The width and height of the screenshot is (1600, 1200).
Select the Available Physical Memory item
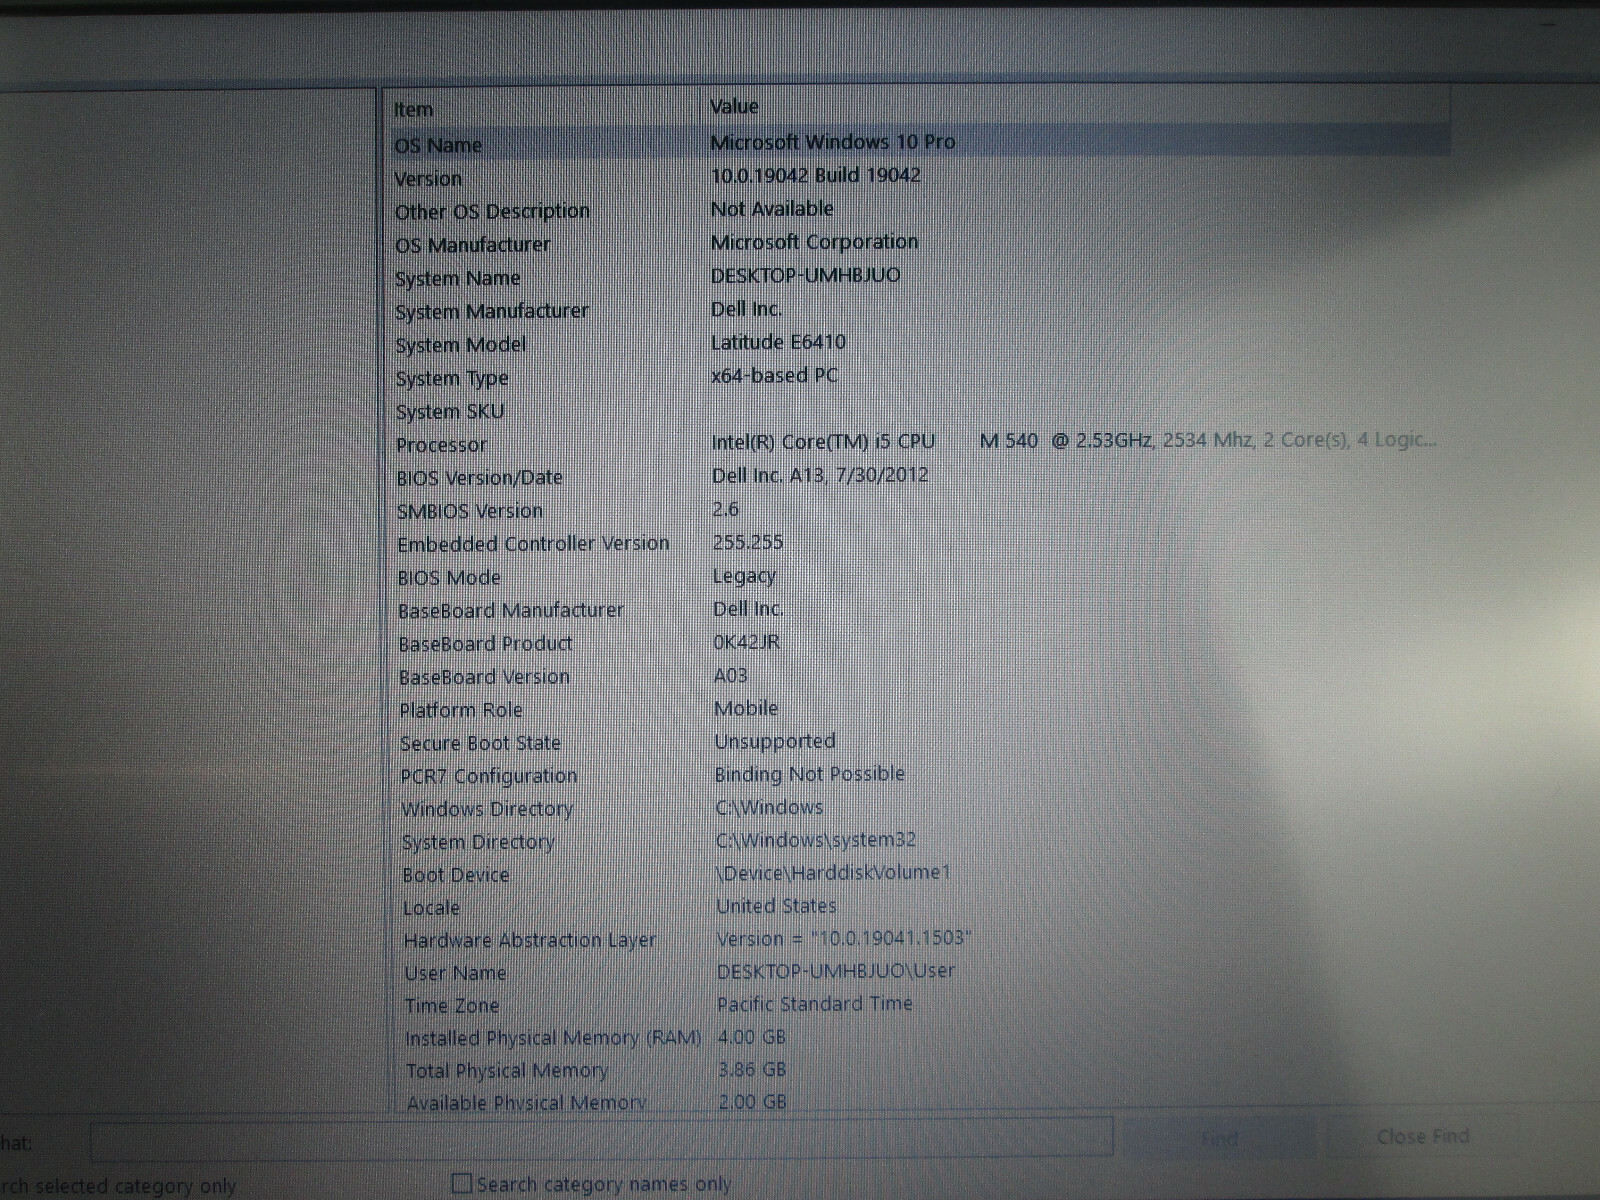(526, 1103)
